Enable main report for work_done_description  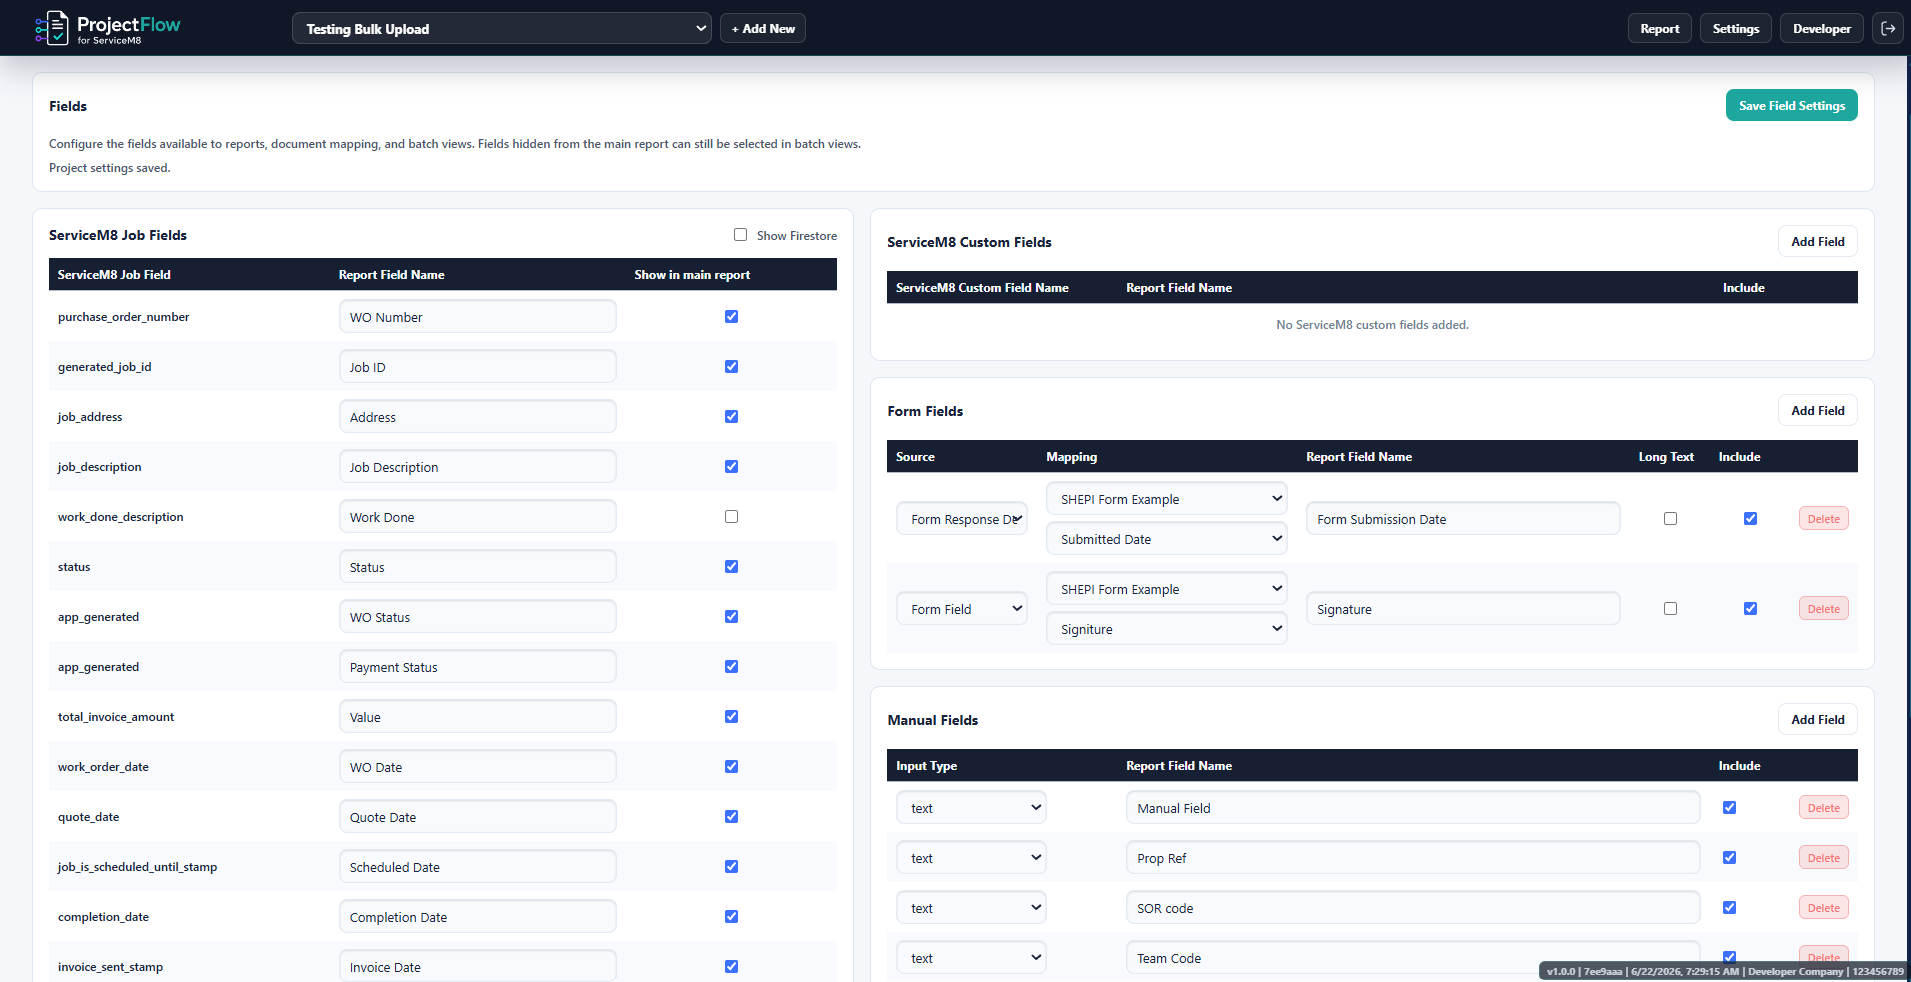click(x=731, y=517)
